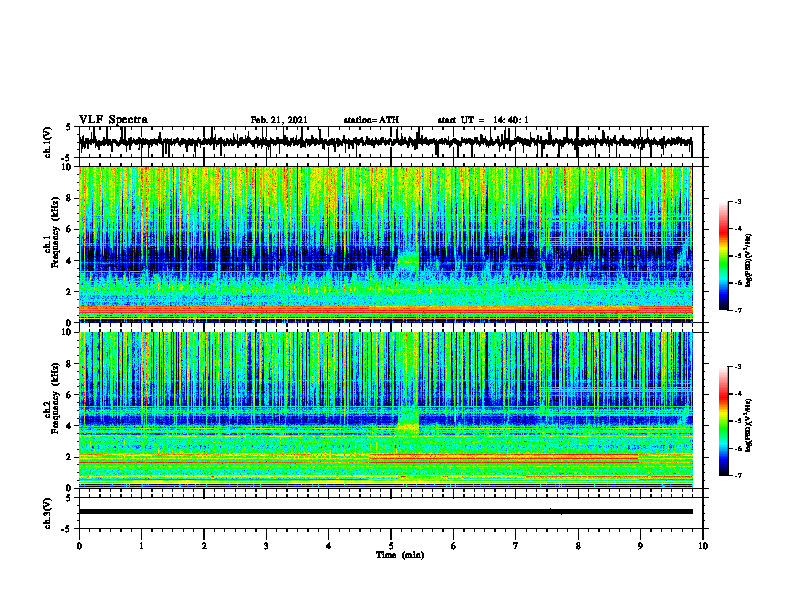The image size is (792, 612).
Task: Click the time axis tick label "10"
Action: click(703, 546)
